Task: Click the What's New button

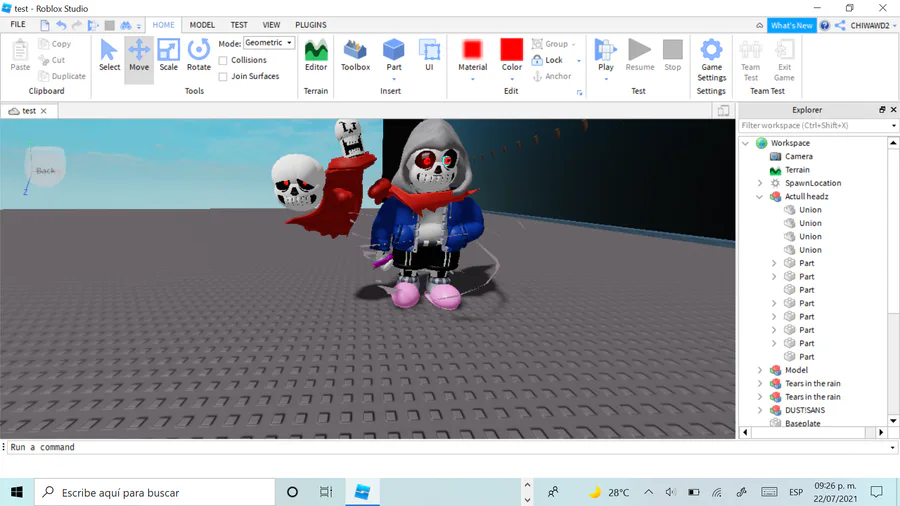Action: tap(792, 25)
